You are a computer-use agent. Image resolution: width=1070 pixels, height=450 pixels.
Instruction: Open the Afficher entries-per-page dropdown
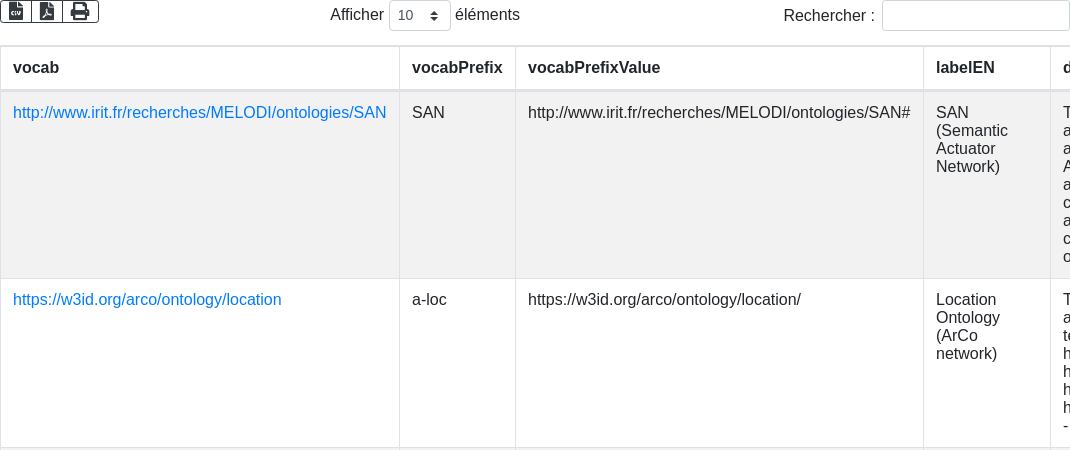pos(419,16)
